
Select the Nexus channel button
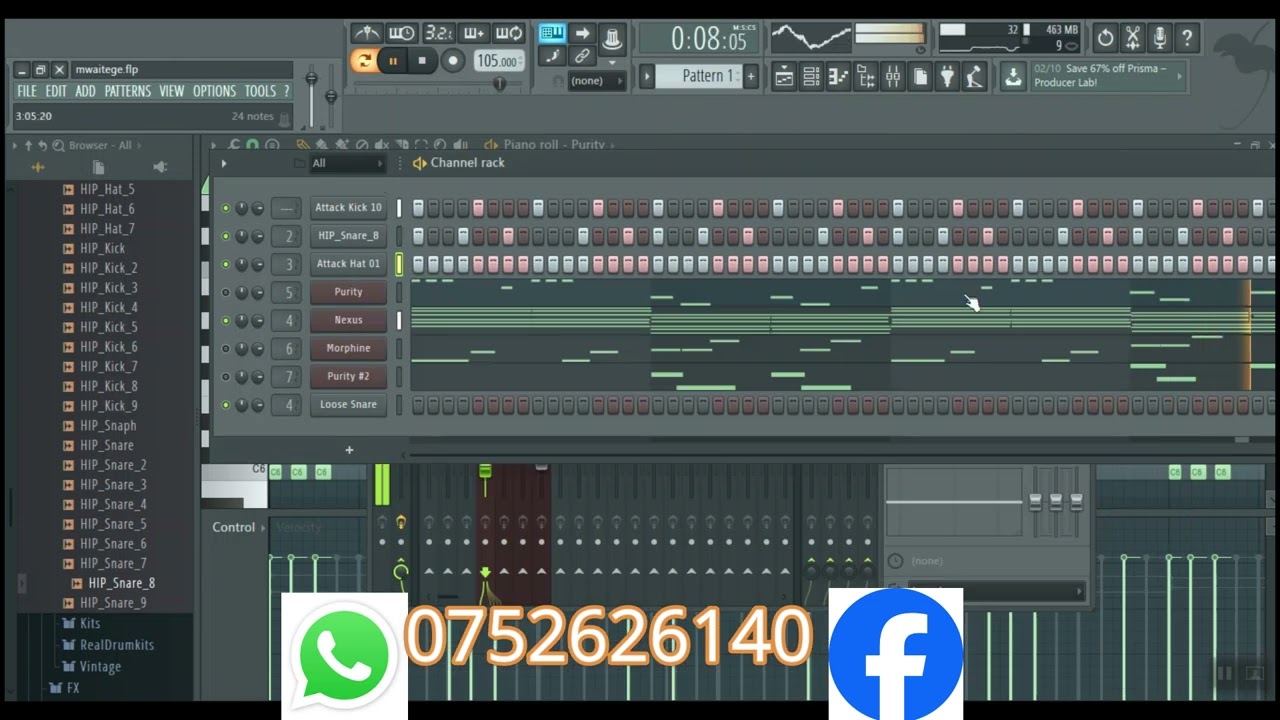[x=348, y=320]
